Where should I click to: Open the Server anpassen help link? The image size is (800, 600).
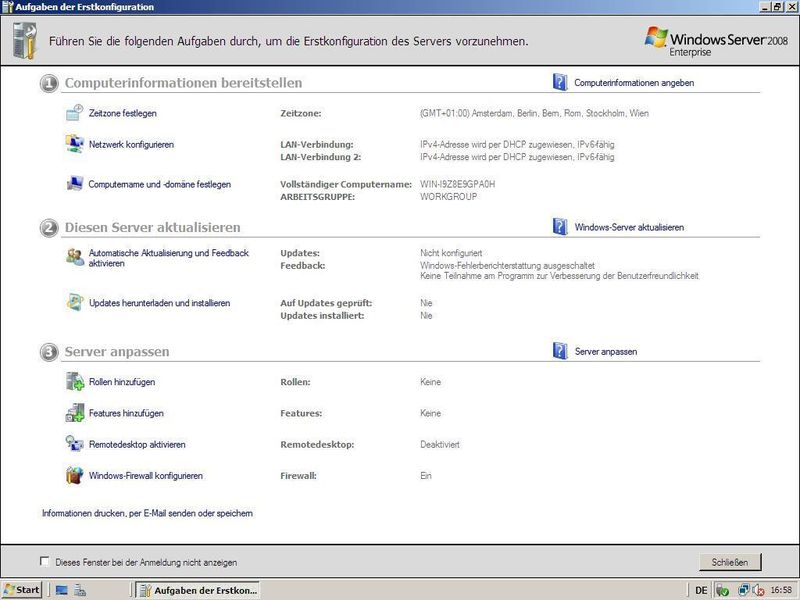(605, 352)
